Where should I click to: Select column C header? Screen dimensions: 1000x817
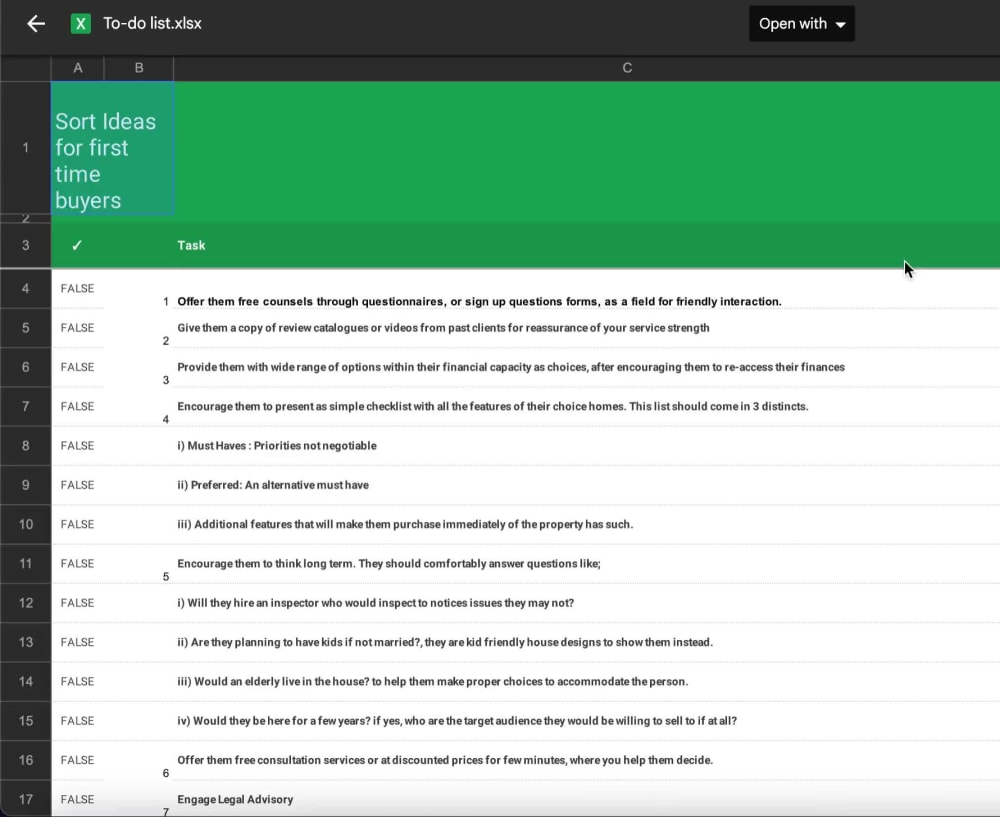point(627,68)
